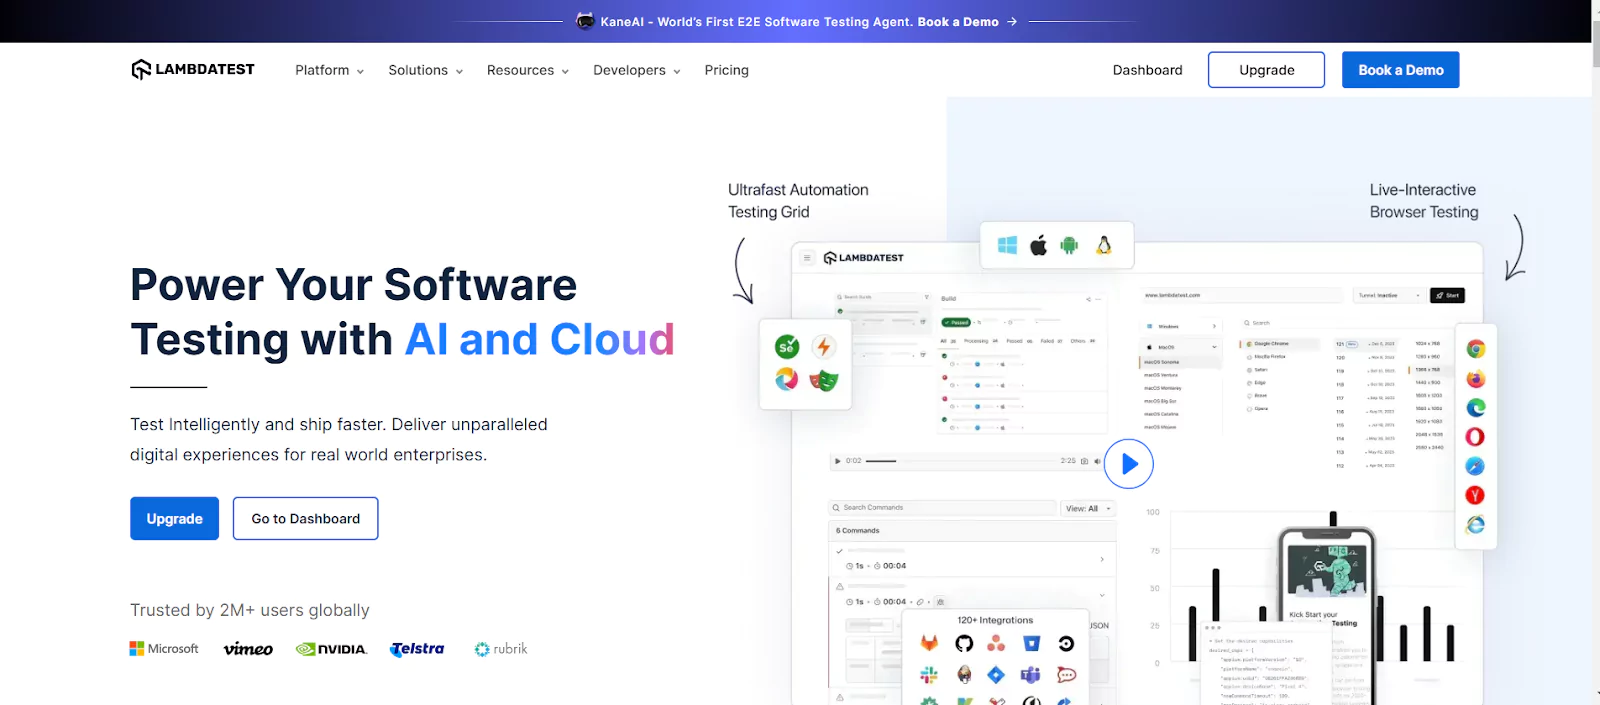Viewport: 1600px width, 705px height.
Task: Click the Internet Explorer browser icon
Action: coord(1475,525)
